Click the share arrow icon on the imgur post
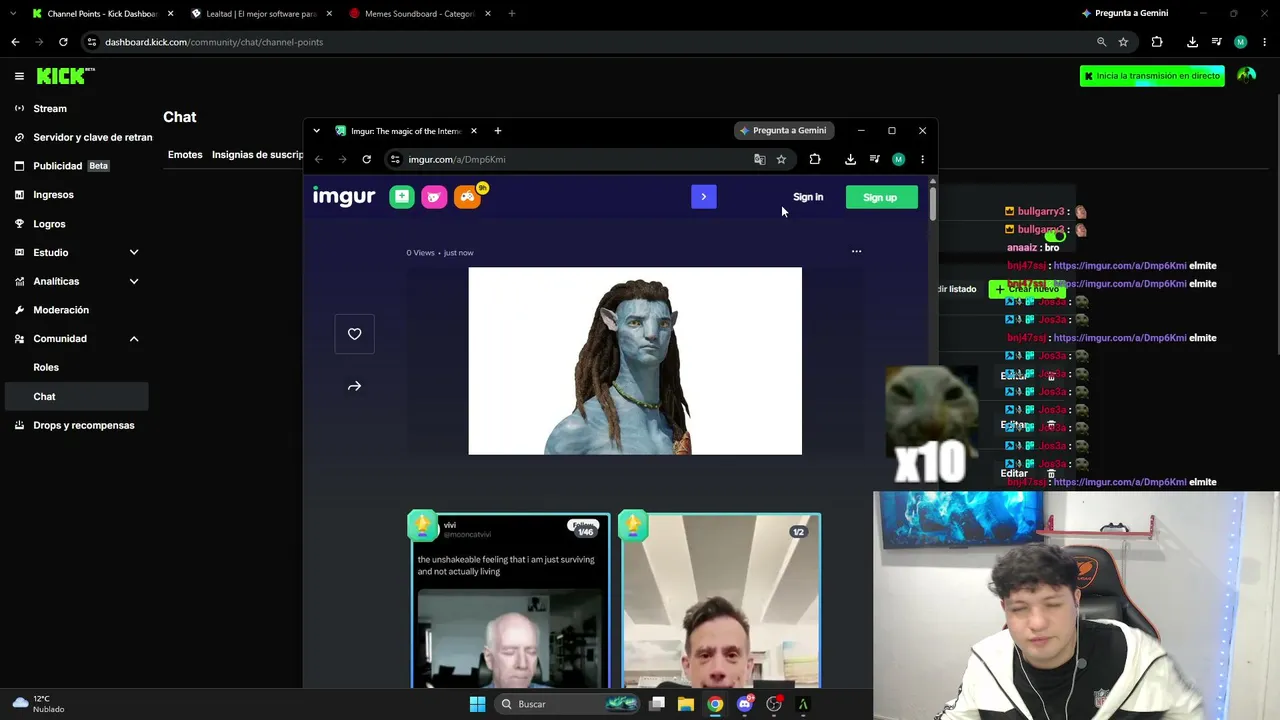This screenshot has width=1280, height=720. [x=355, y=386]
